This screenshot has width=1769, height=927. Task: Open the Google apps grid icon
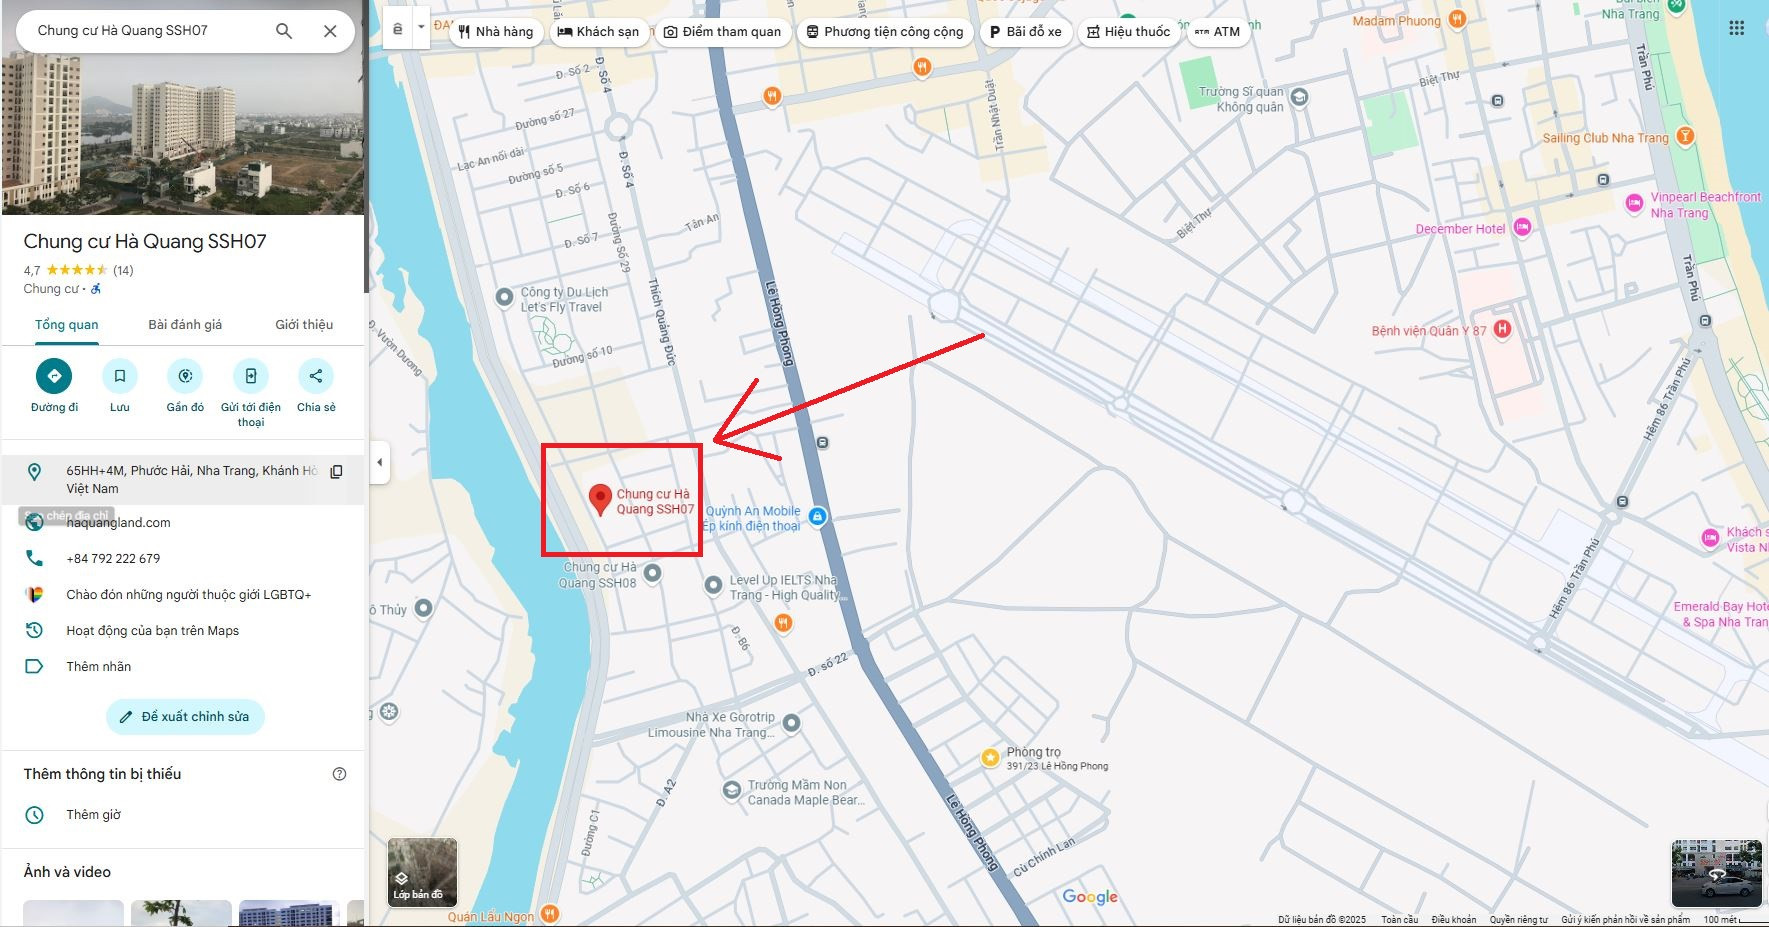[1737, 29]
